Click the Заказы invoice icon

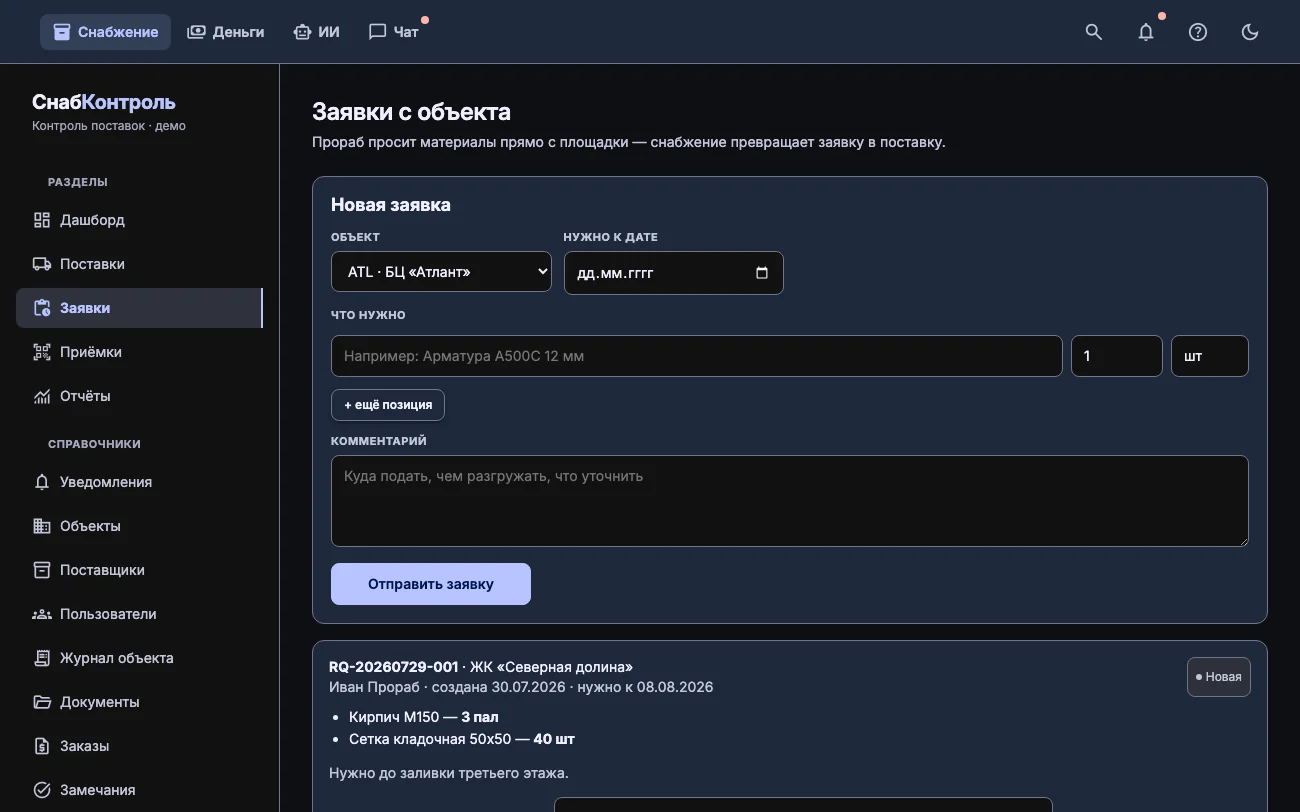42,746
